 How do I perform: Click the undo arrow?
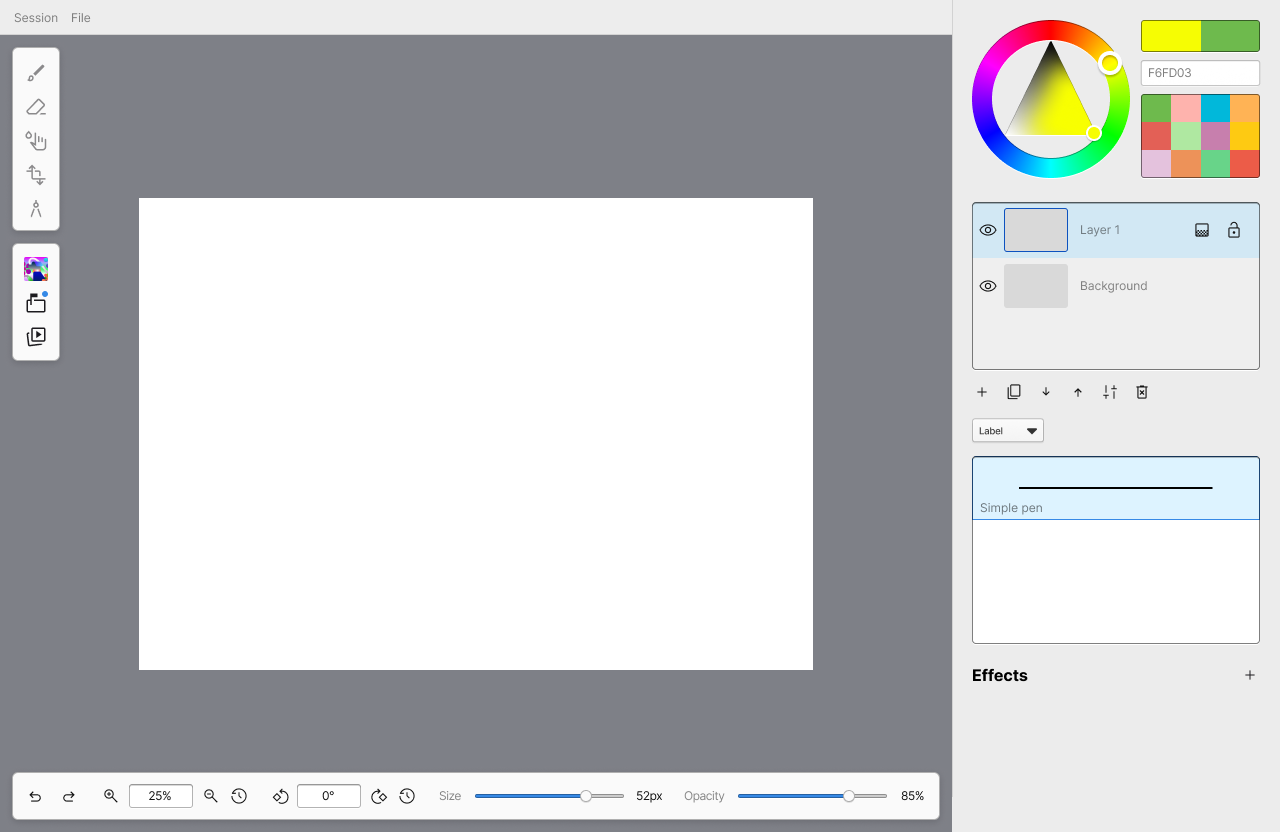35,796
